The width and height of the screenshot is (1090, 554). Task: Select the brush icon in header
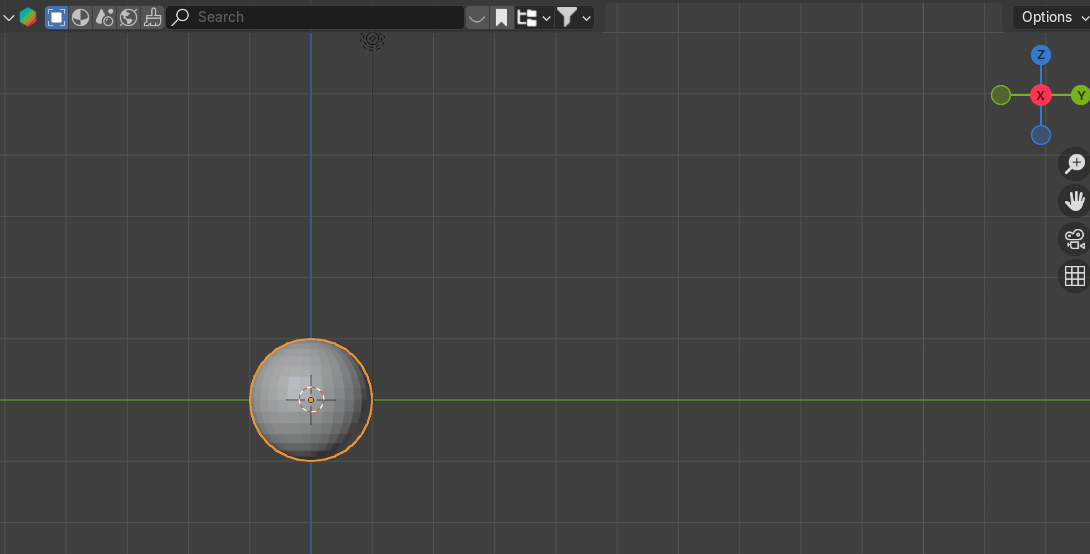pyautogui.click(x=153, y=17)
